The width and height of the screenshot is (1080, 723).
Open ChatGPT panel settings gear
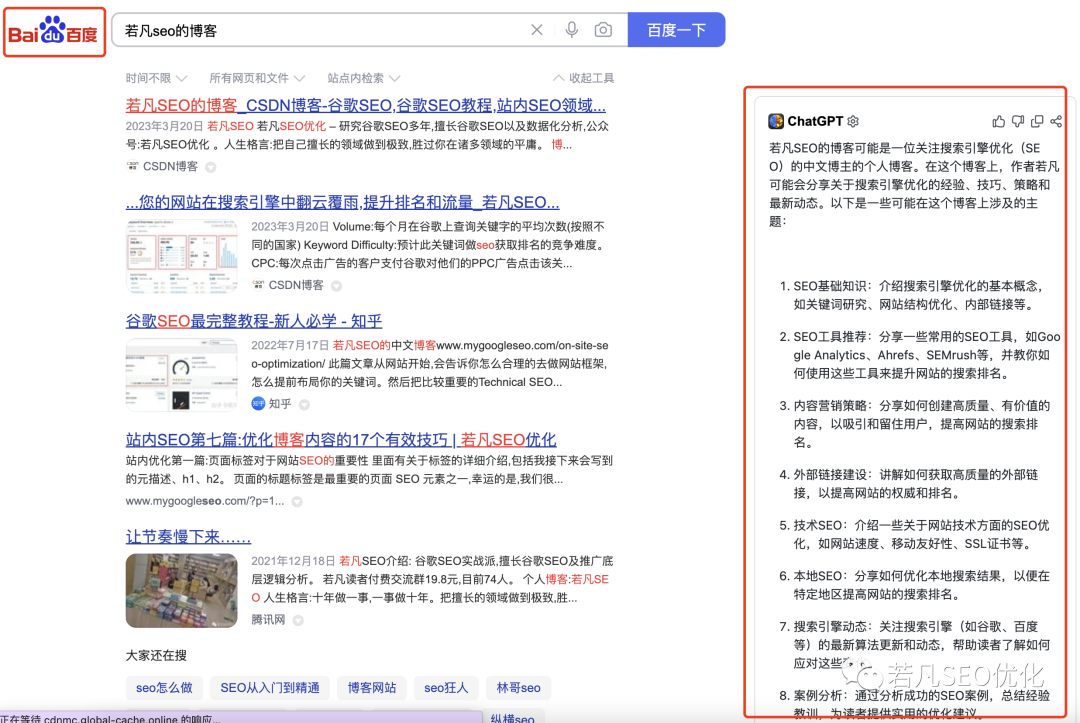[x=853, y=121]
